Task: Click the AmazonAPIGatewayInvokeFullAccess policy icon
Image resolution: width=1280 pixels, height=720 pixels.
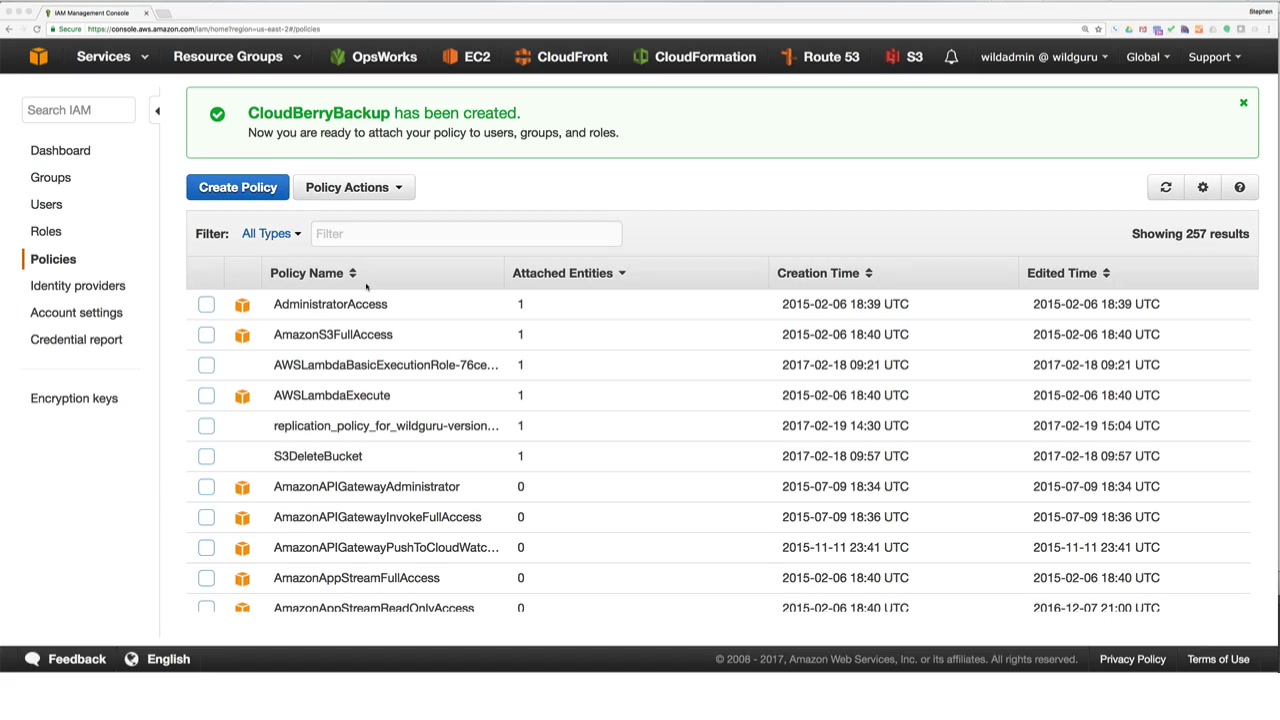Action: [242, 518]
